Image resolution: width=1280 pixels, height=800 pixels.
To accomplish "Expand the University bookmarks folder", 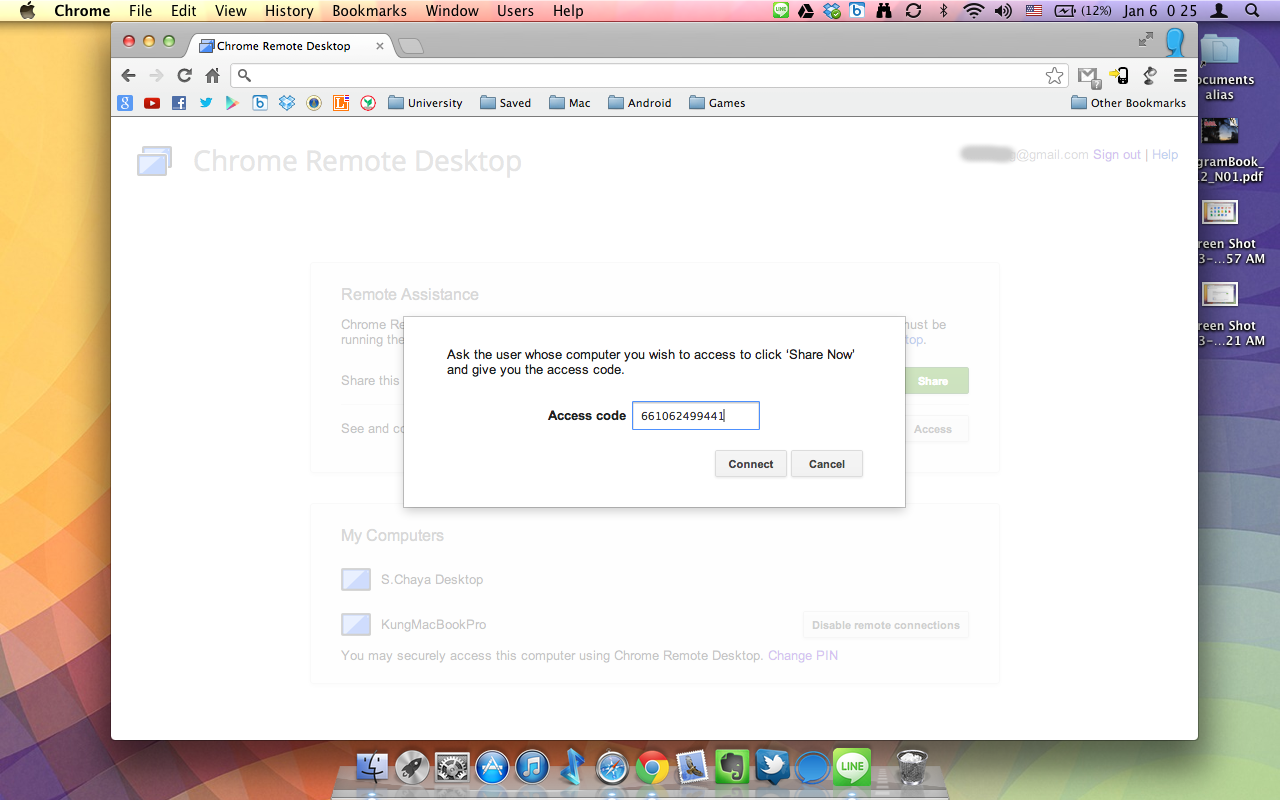I will click(425, 103).
